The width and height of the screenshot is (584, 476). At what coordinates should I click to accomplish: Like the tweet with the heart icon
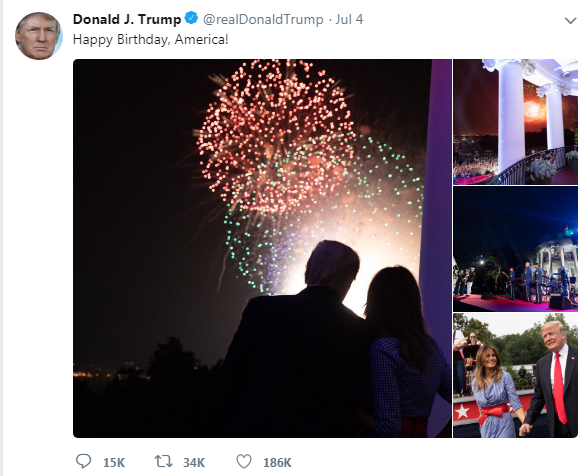(x=244, y=461)
